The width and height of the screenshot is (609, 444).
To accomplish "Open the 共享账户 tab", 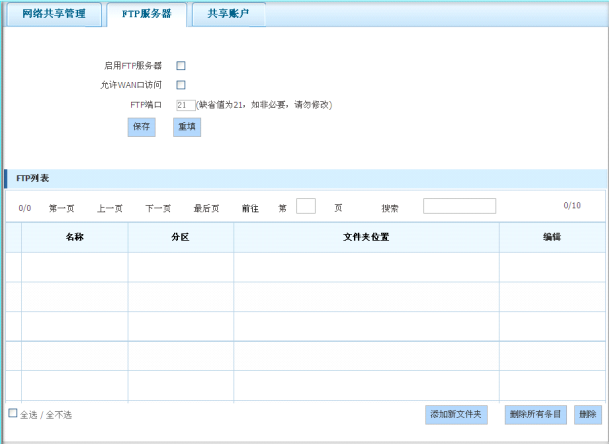I will pyautogui.click(x=228, y=14).
